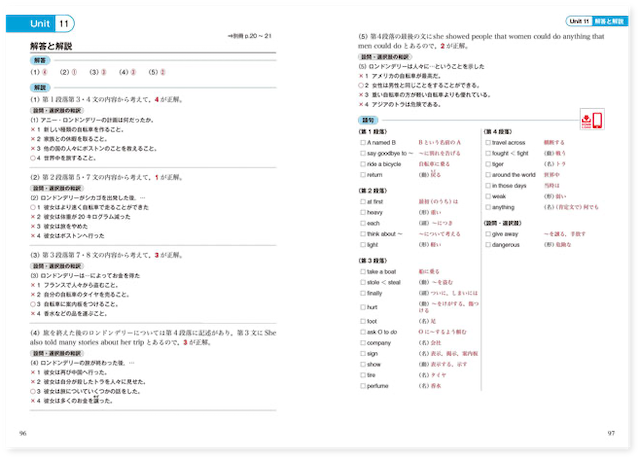
Task: Select the answer entry "(3)" in the answer row
Action: coord(98,72)
